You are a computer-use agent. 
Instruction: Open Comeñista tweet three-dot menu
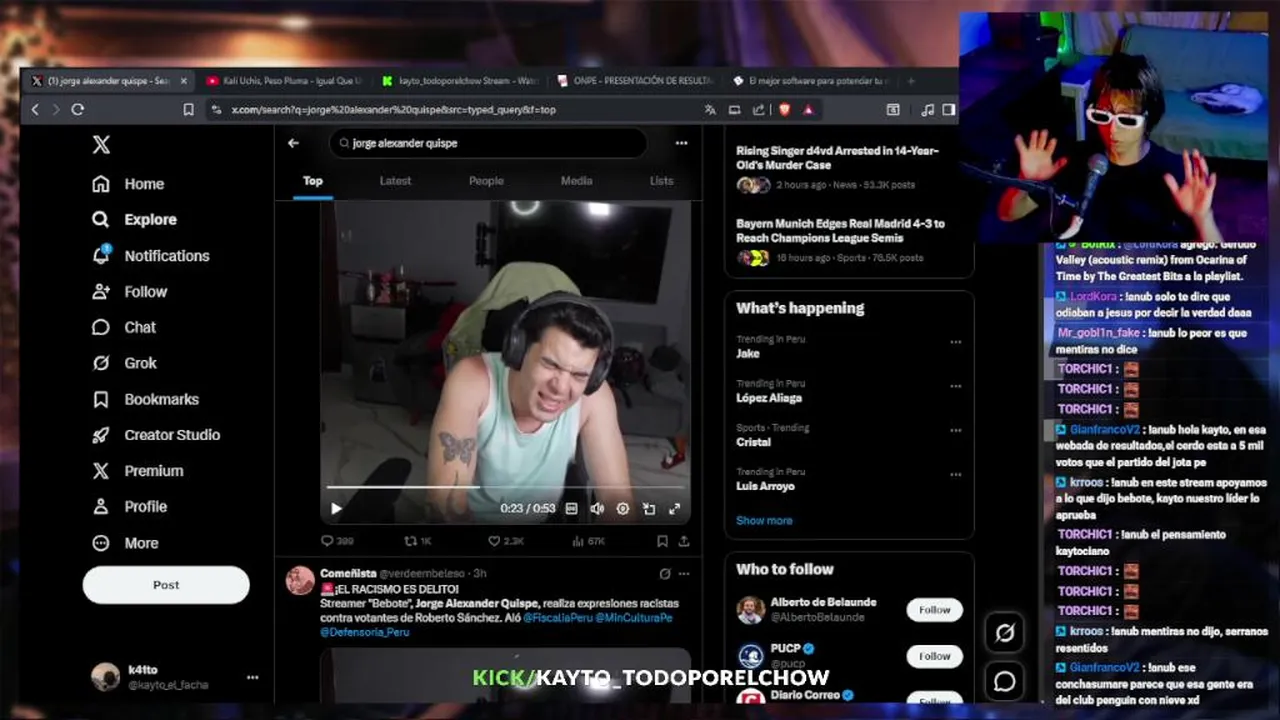[684, 574]
